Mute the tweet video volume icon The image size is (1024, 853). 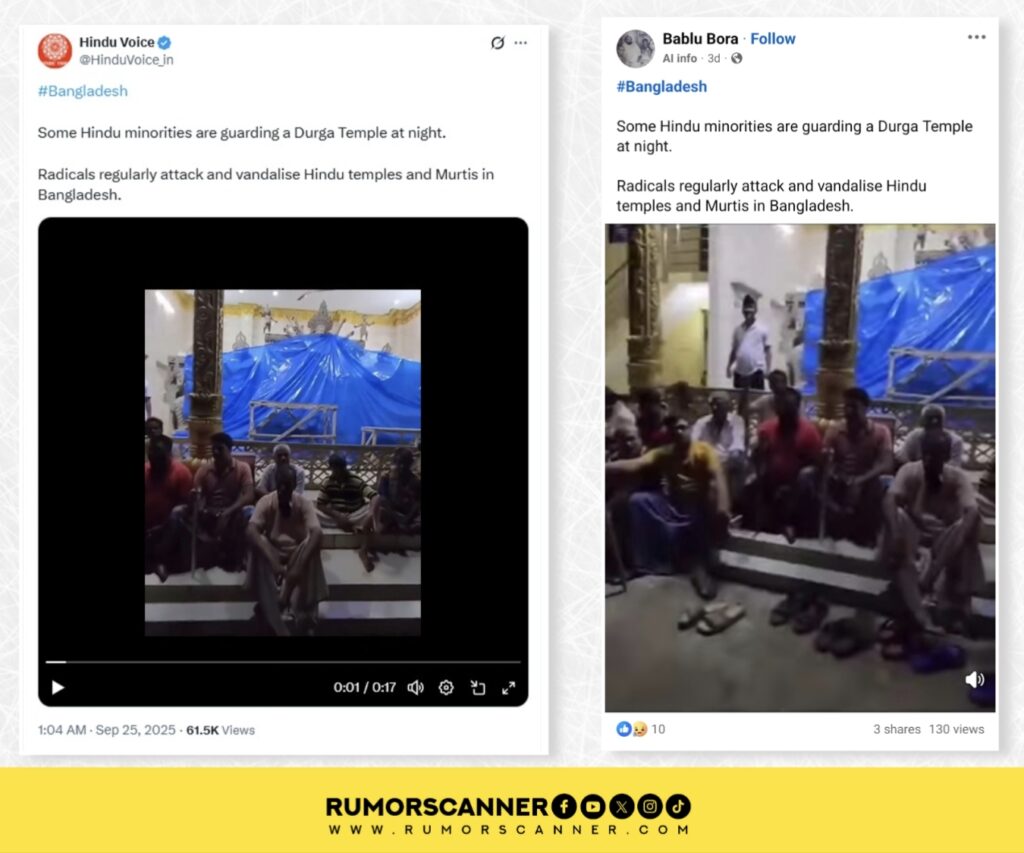[415, 688]
